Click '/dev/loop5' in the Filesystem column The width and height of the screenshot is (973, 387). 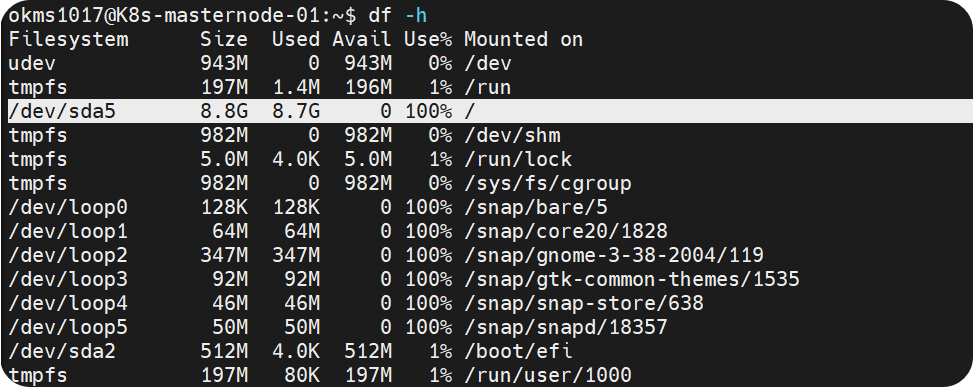68,327
